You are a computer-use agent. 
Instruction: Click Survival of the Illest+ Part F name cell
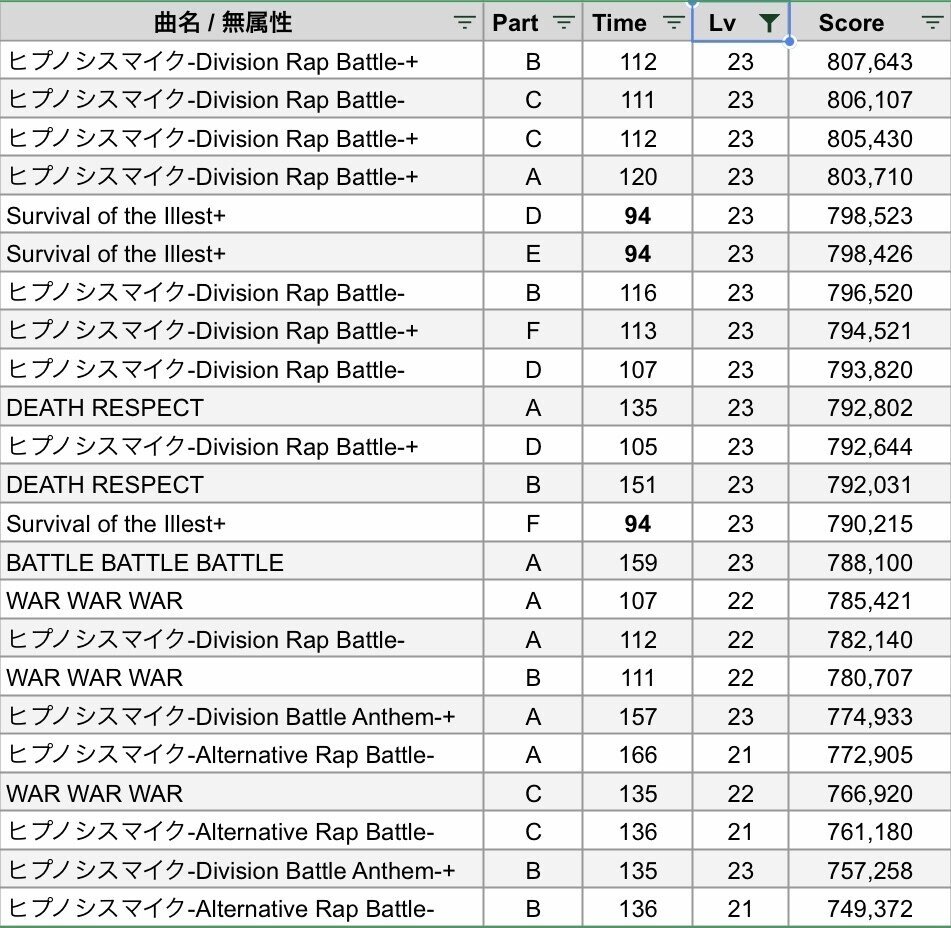241,523
